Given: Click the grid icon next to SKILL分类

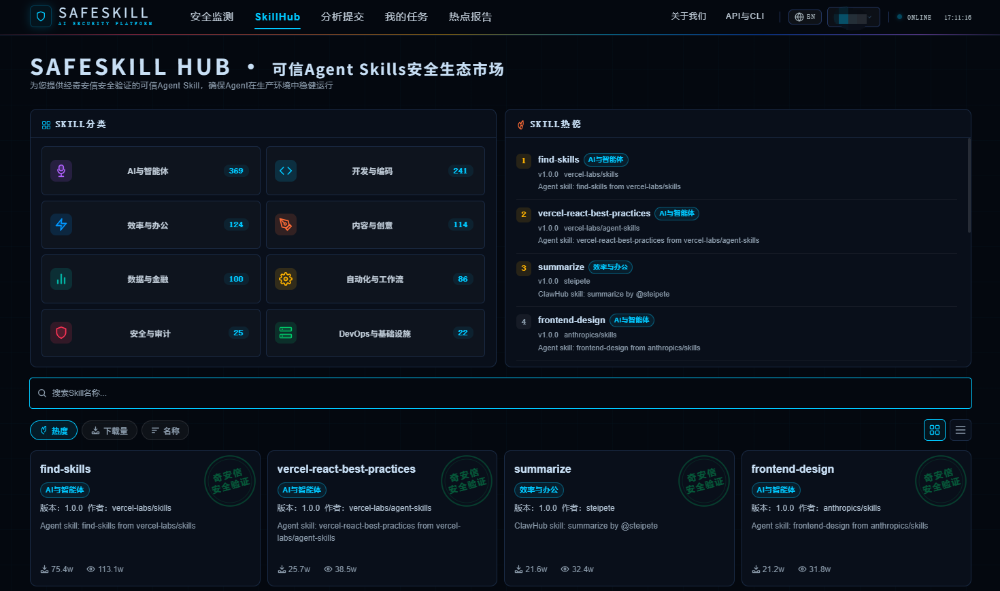Looking at the screenshot, I should point(44,123).
